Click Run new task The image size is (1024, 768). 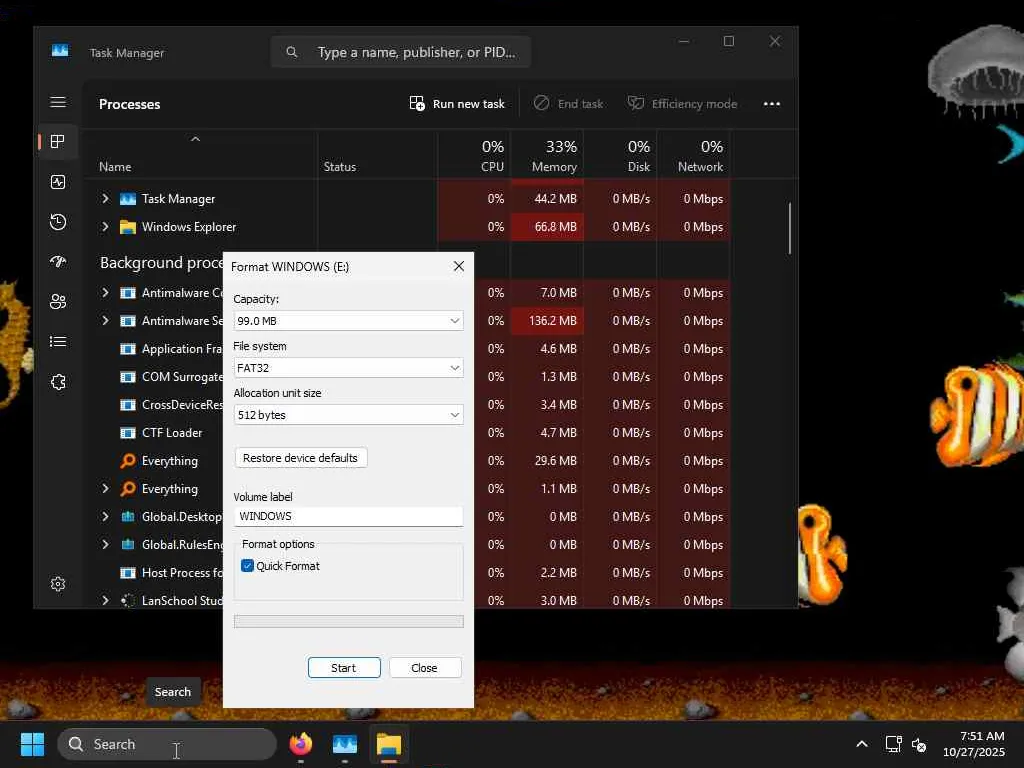point(457,104)
